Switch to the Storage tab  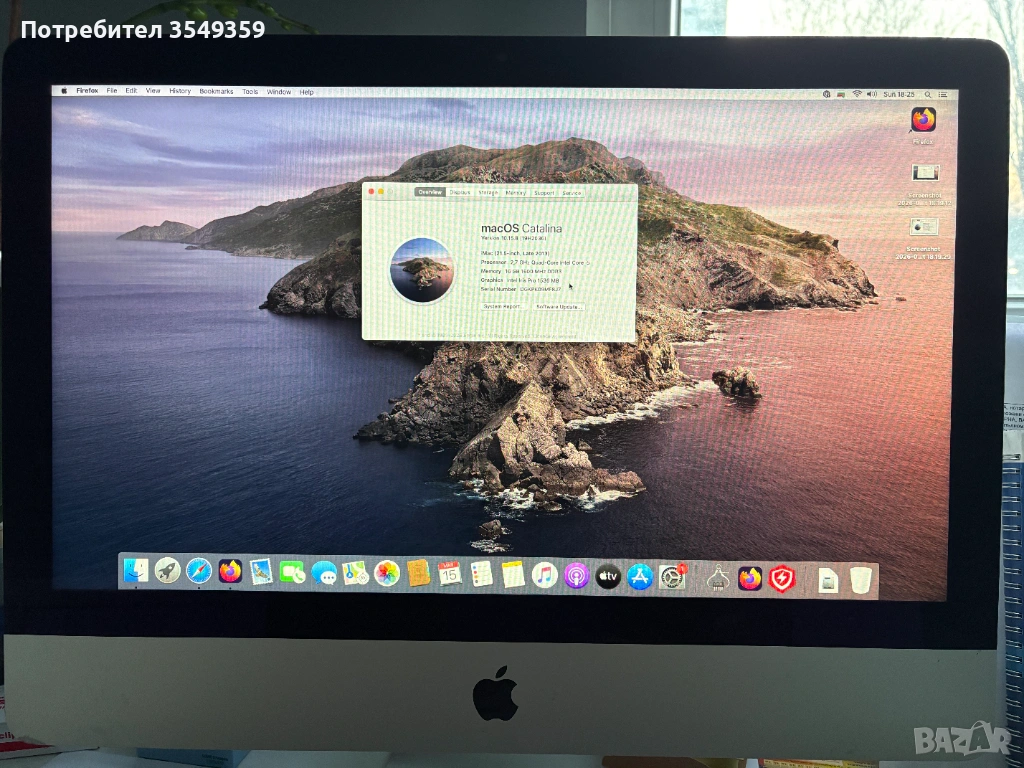[488, 192]
